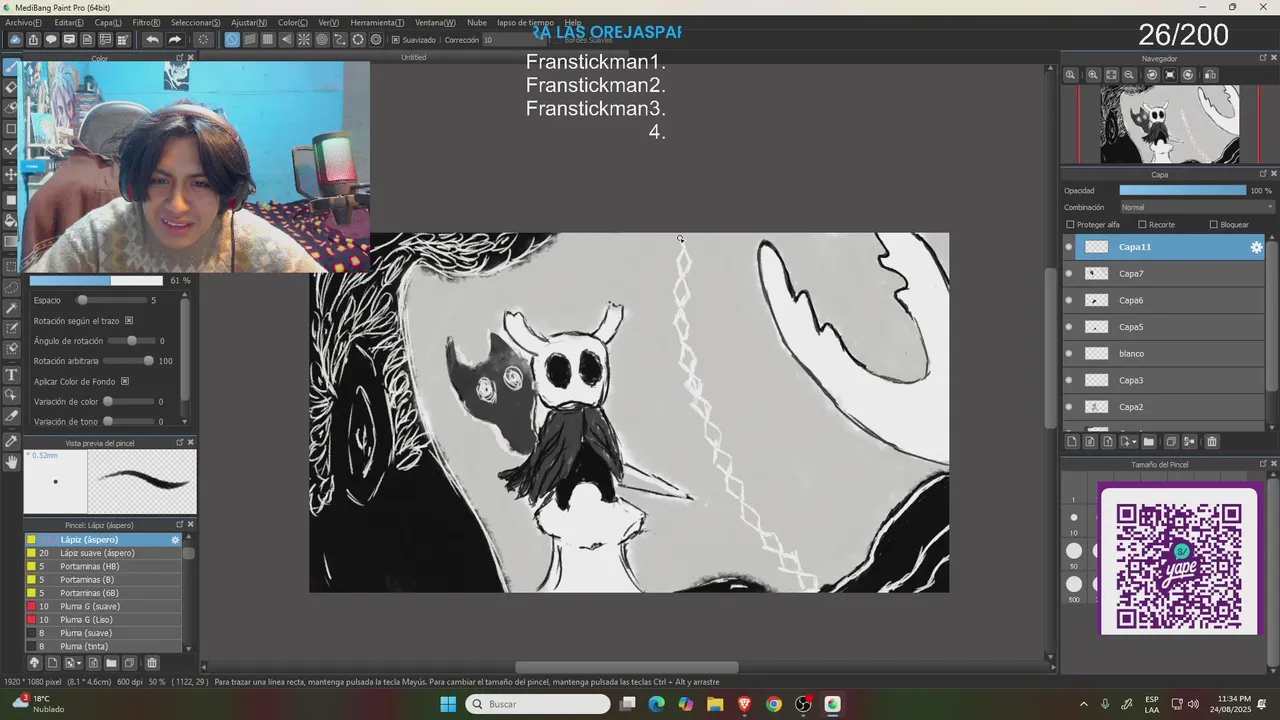The image size is (1280, 720).
Task: Enable concentric circle snap guide
Action: (322, 40)
